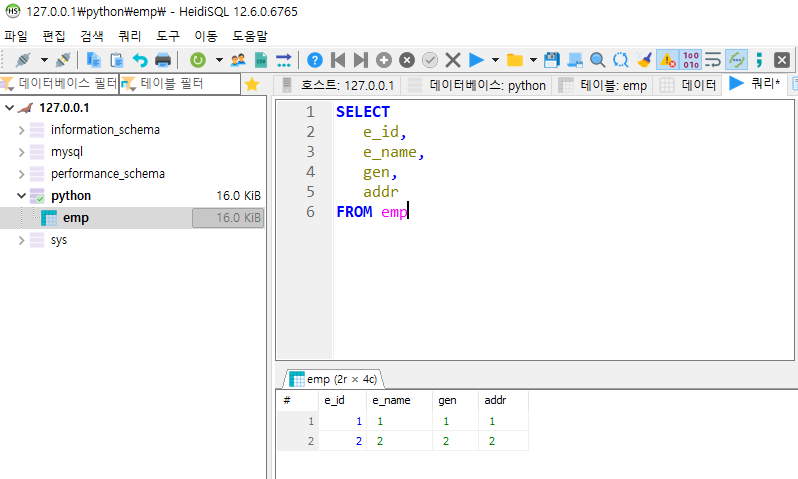This screenshot has height=479, width=798.
Task: Click the Insert row plus icon
Action: point(384,60)
